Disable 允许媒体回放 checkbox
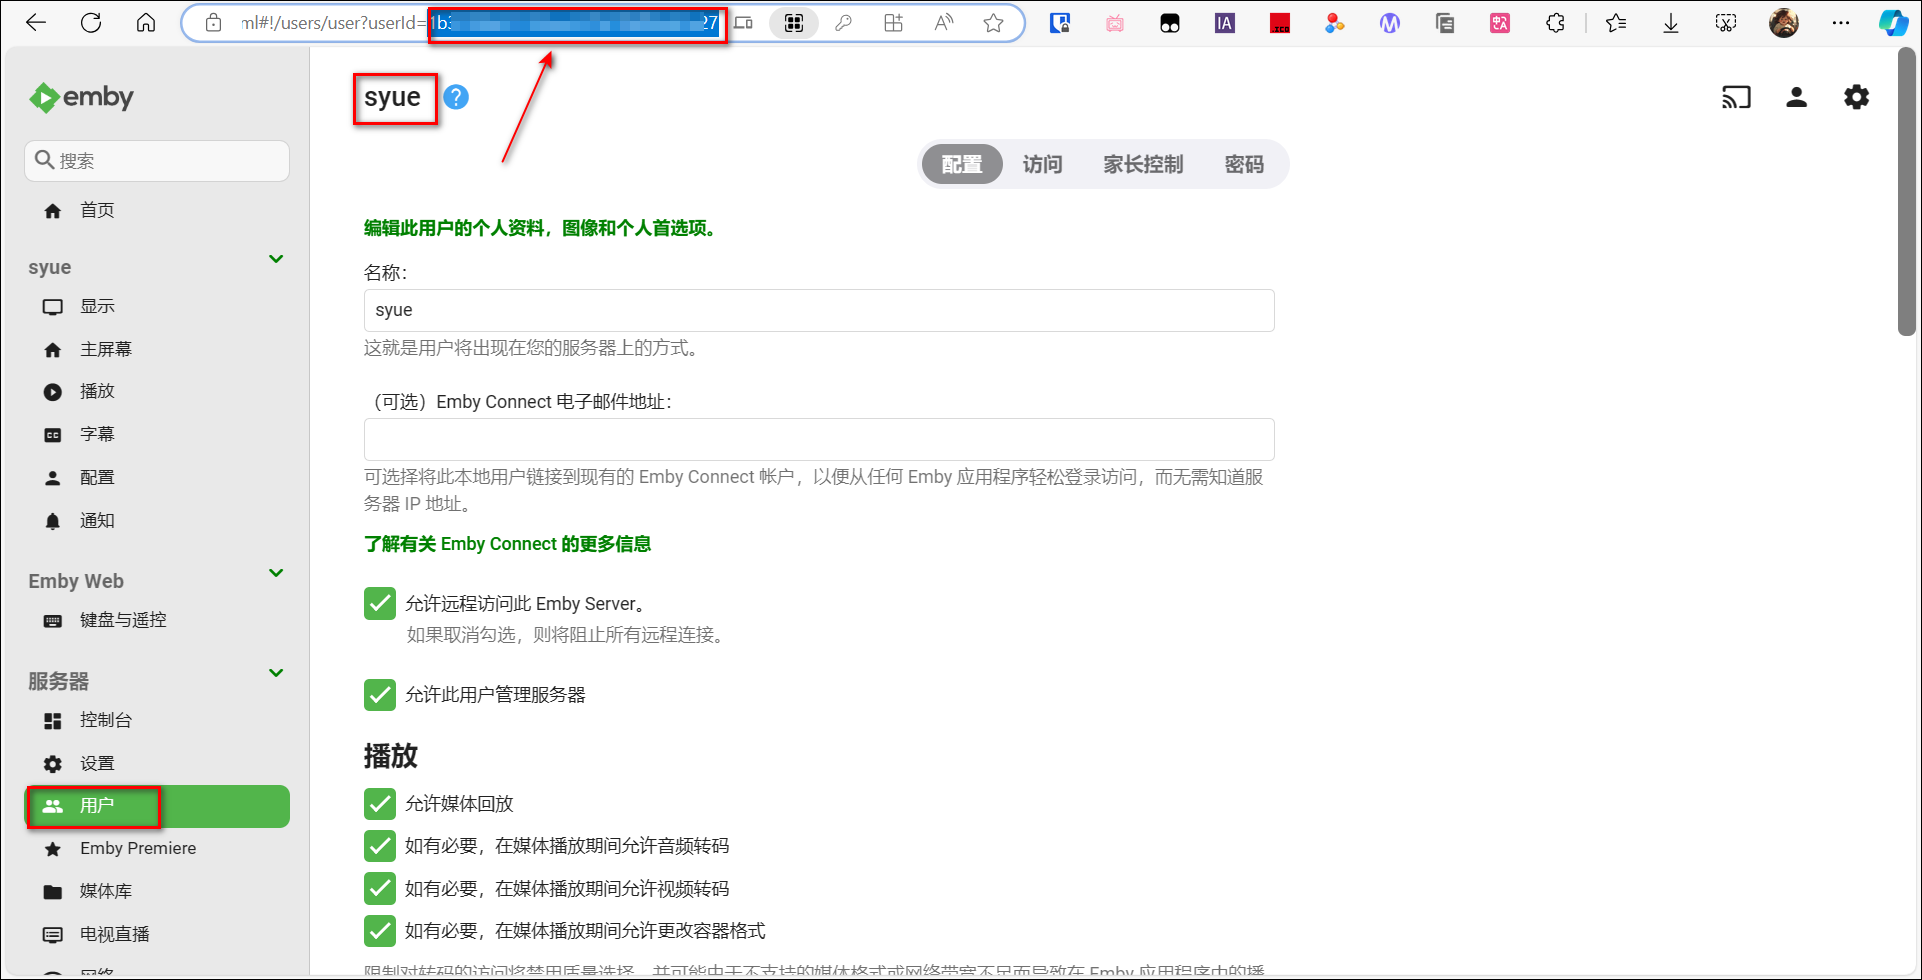 click(380, 804)
